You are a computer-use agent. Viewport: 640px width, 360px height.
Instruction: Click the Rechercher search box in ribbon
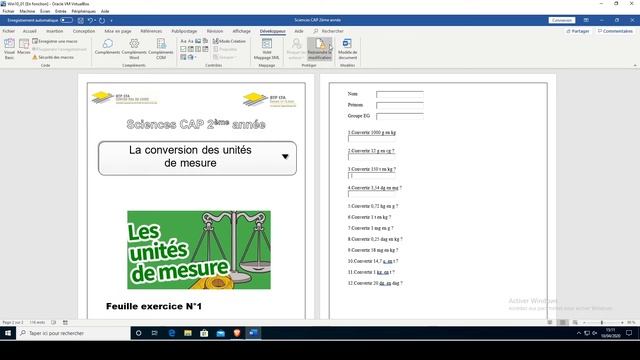[329, 31]
